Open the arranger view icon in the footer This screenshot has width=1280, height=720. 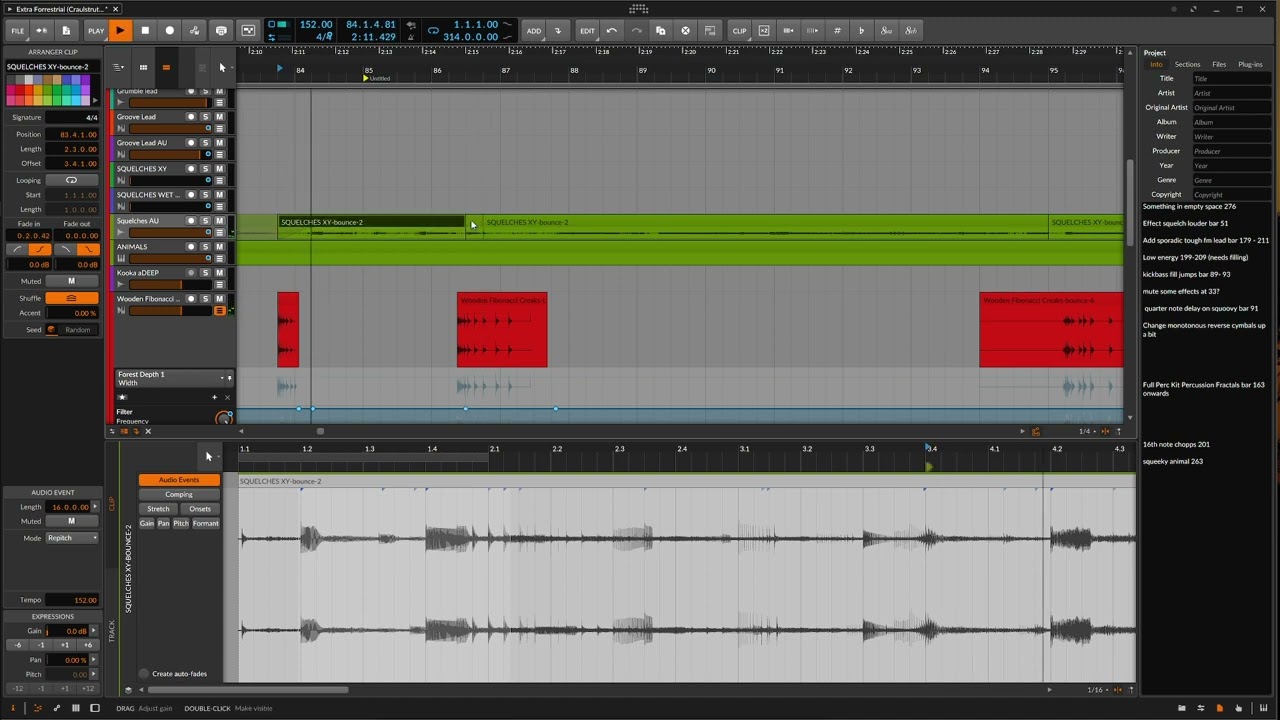point(38,708)
